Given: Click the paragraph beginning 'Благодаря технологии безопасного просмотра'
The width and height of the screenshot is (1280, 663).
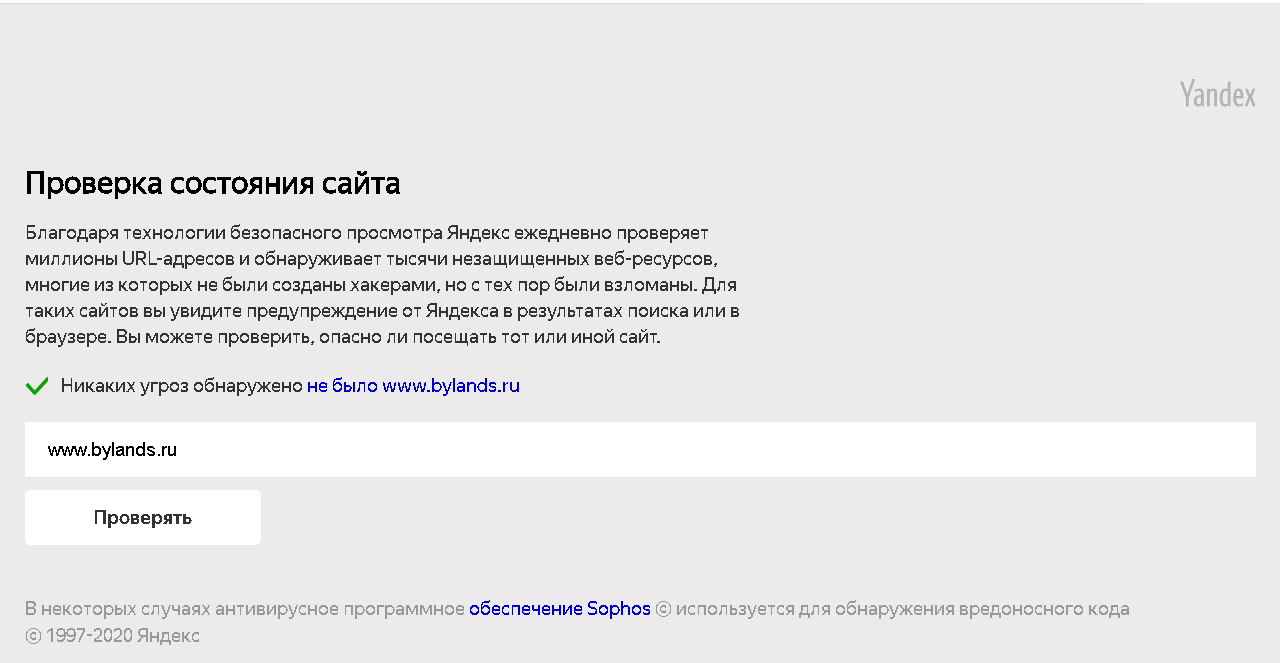Looking at the screenshot, I should pos(382,285).
